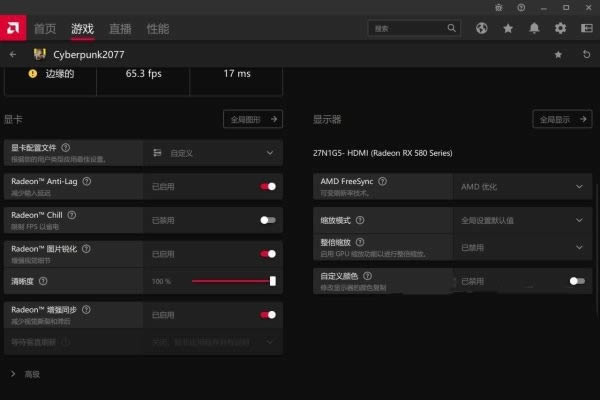Toggle the sidebar panel icon
Image resolution: width=600 pixels, height=400 pixels.
click(587, 28)
